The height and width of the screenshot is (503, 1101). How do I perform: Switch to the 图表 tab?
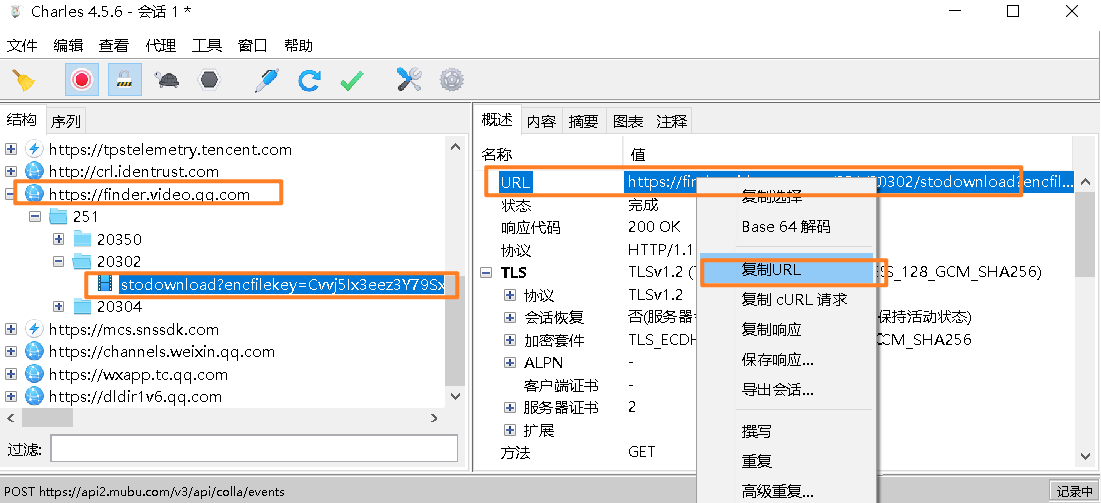tap(628, 122)
